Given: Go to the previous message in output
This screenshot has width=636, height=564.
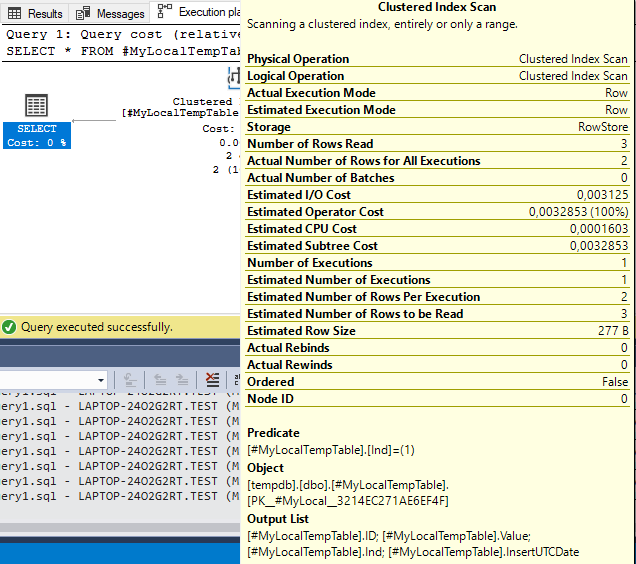Looking at the screenshot, I should (x=160, y=380).
